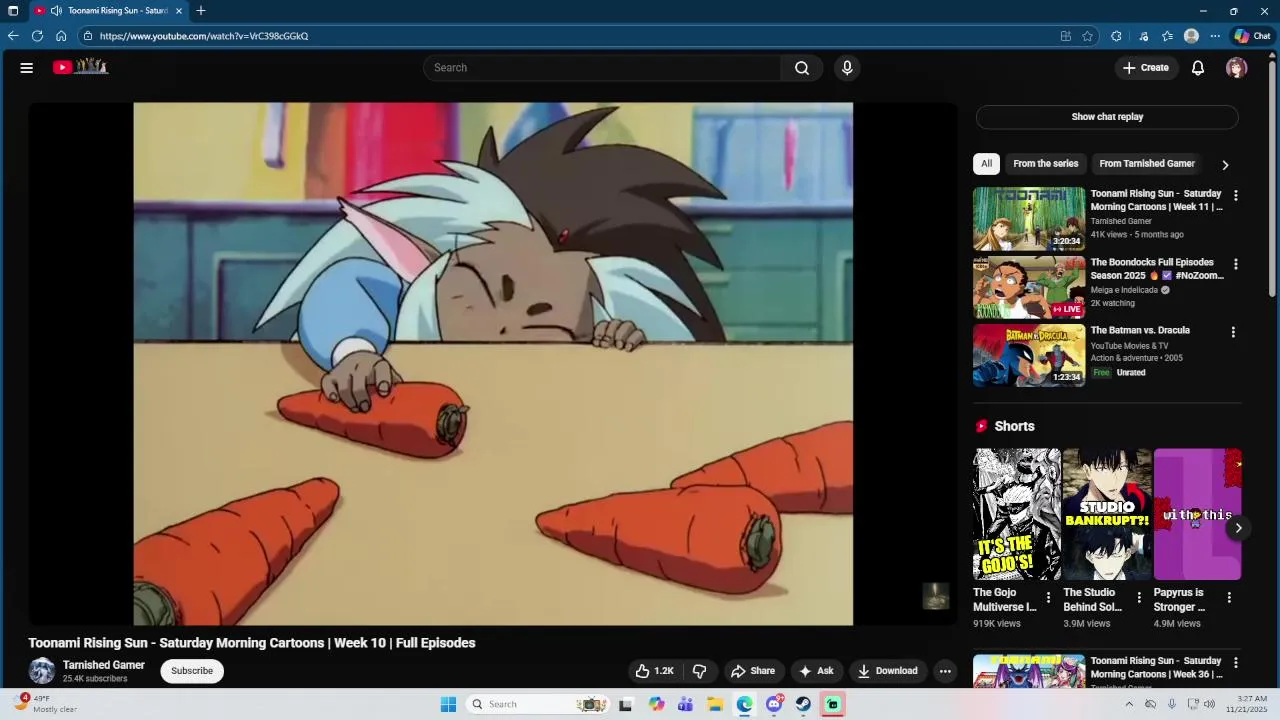Image resolution: width=1280 pixels, height=720 pixels.
Task: Select the All filter chip
Action: tap(986, 164)
